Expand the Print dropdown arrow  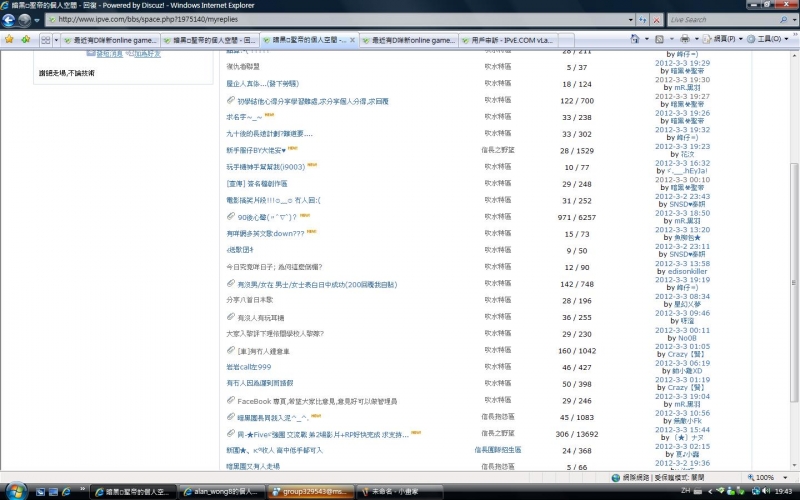point(696,39)
